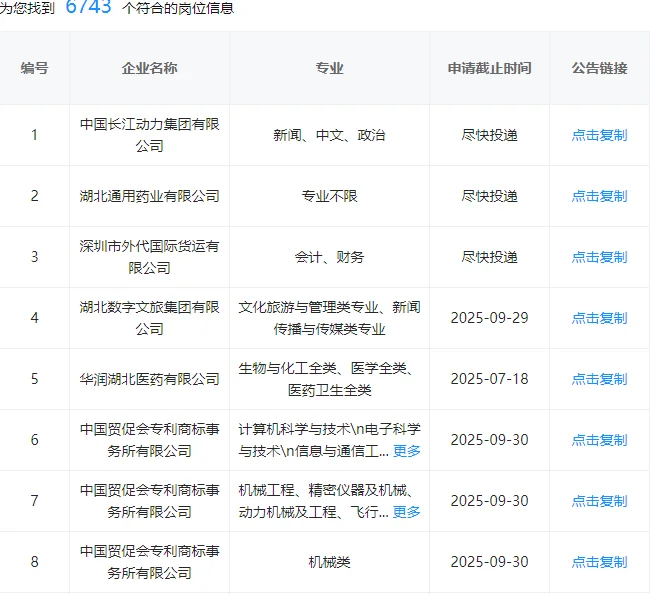This screenshot has width=650, height=594.
Task: Click deadline 2025-09-30 in row 6
Action: point(490,440)
